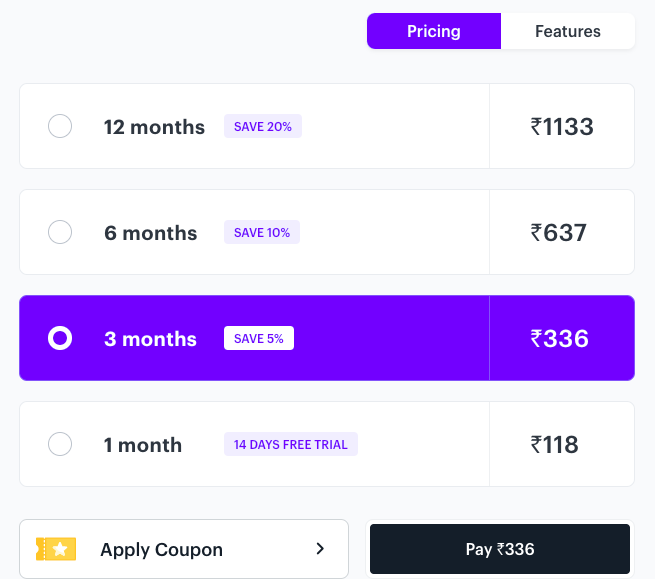Click the 14 DAYS FREE TRIAL badge
This screenshot has height=579, width=655.
coord(291,444)
